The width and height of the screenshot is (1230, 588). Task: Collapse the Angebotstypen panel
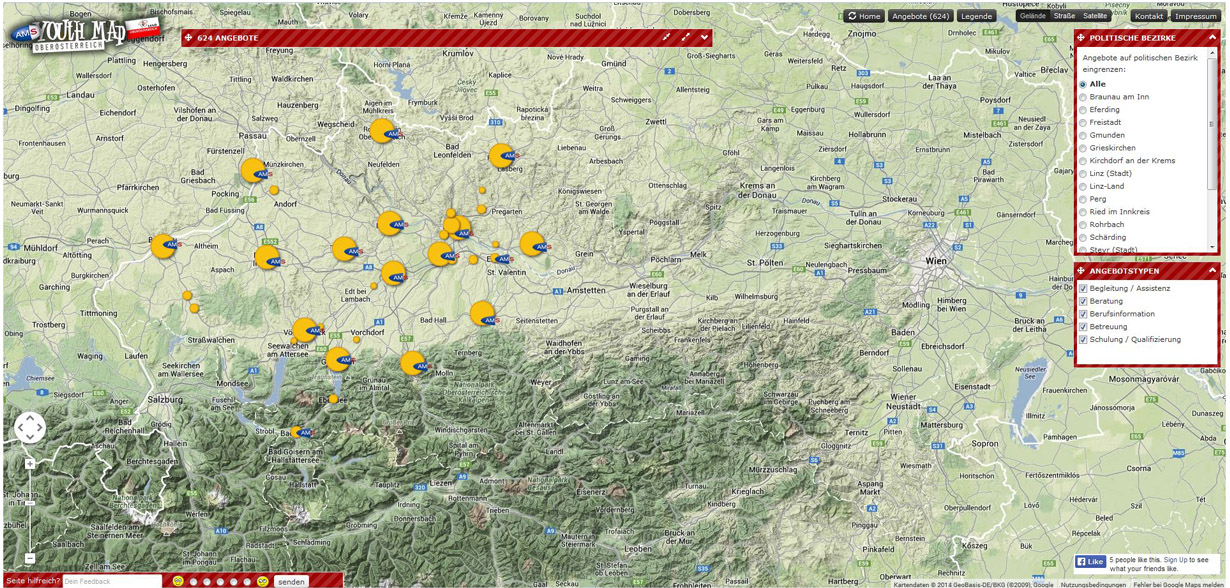tap(1212, 271)
